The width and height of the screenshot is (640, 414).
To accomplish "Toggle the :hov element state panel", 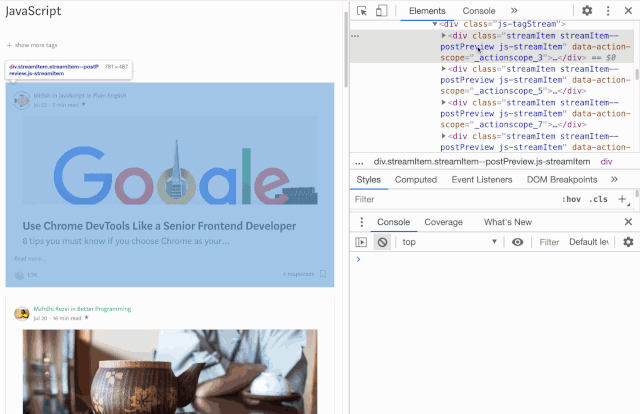I will point(571,199).
